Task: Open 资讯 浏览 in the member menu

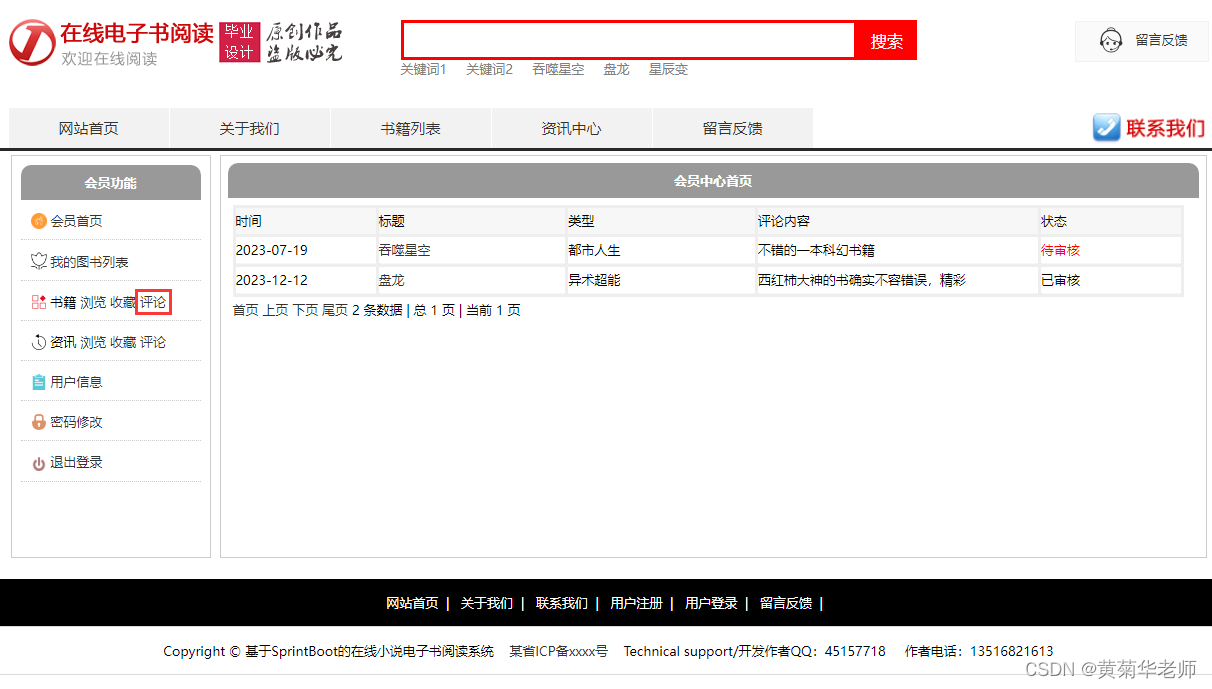Action: pyautogui.click(x=93, y=342)
